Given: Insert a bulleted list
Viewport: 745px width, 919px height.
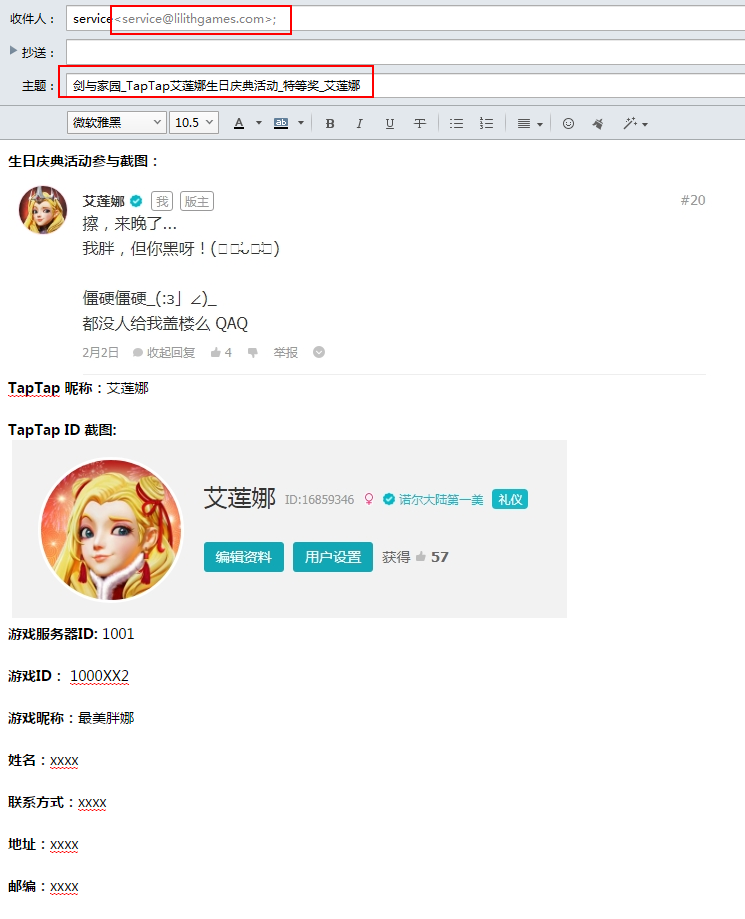Looking at the screenshot, I should [x=456, y=123].
